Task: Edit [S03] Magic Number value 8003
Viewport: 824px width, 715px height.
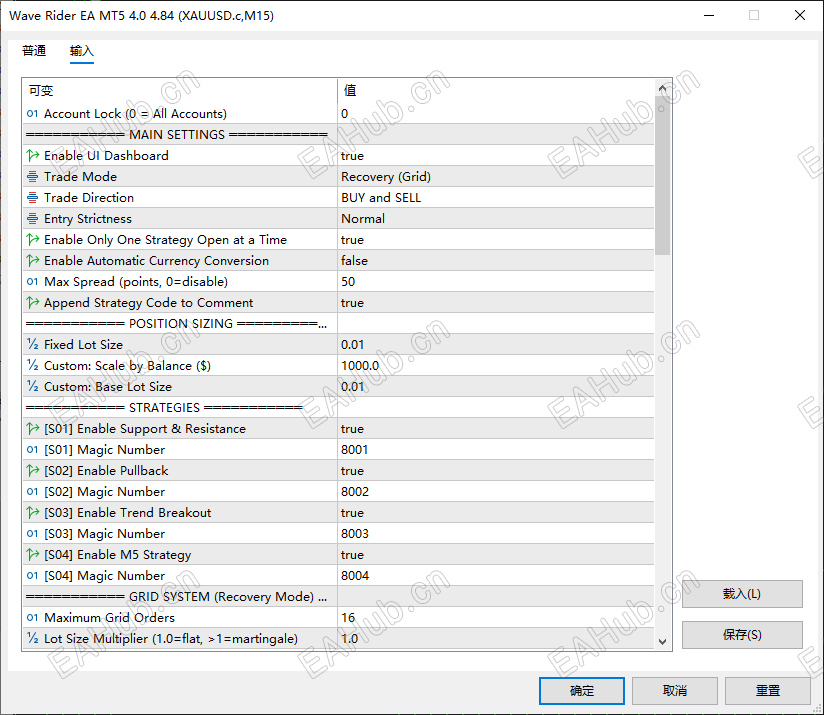Action: click(496, 534)
